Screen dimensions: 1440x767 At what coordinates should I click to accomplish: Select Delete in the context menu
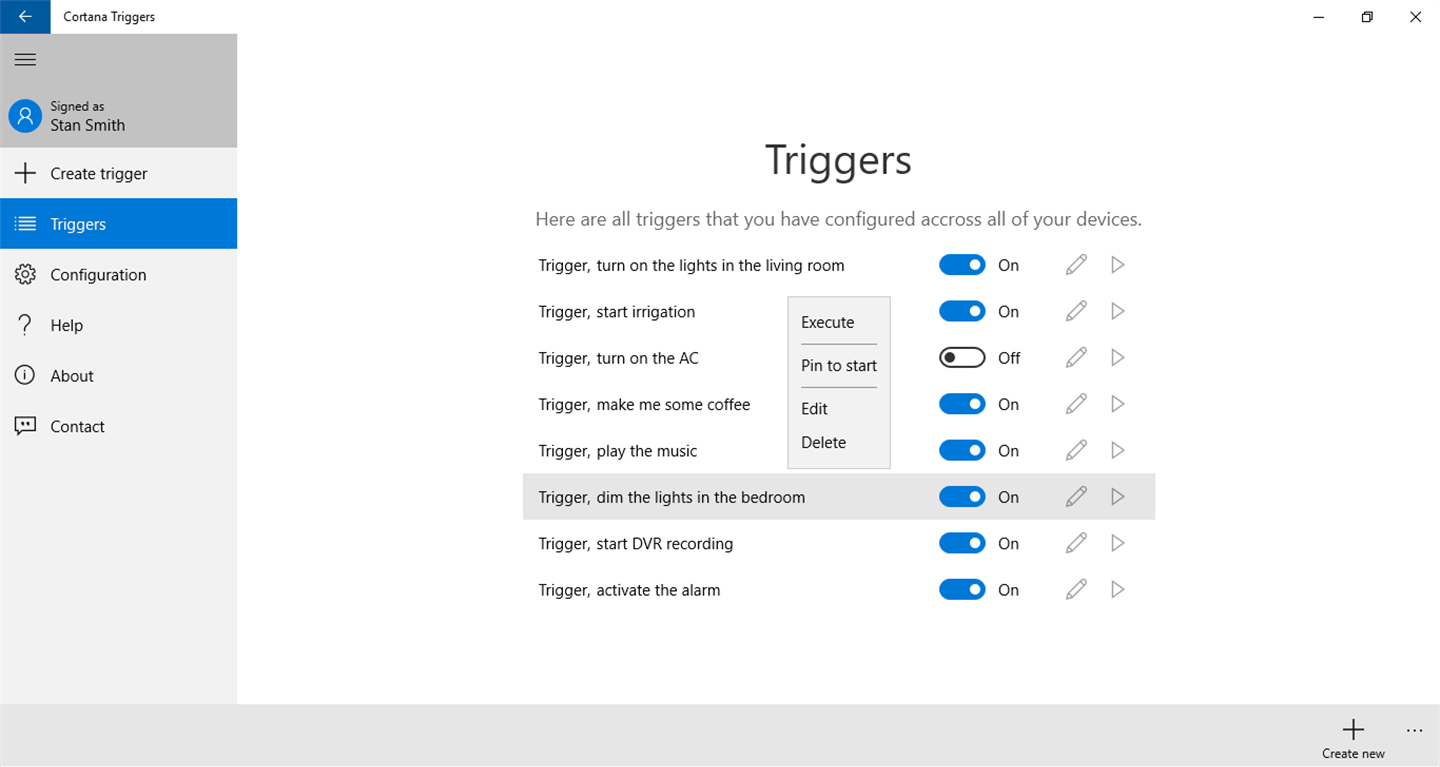pyautogui.click(x=824, y=443)
